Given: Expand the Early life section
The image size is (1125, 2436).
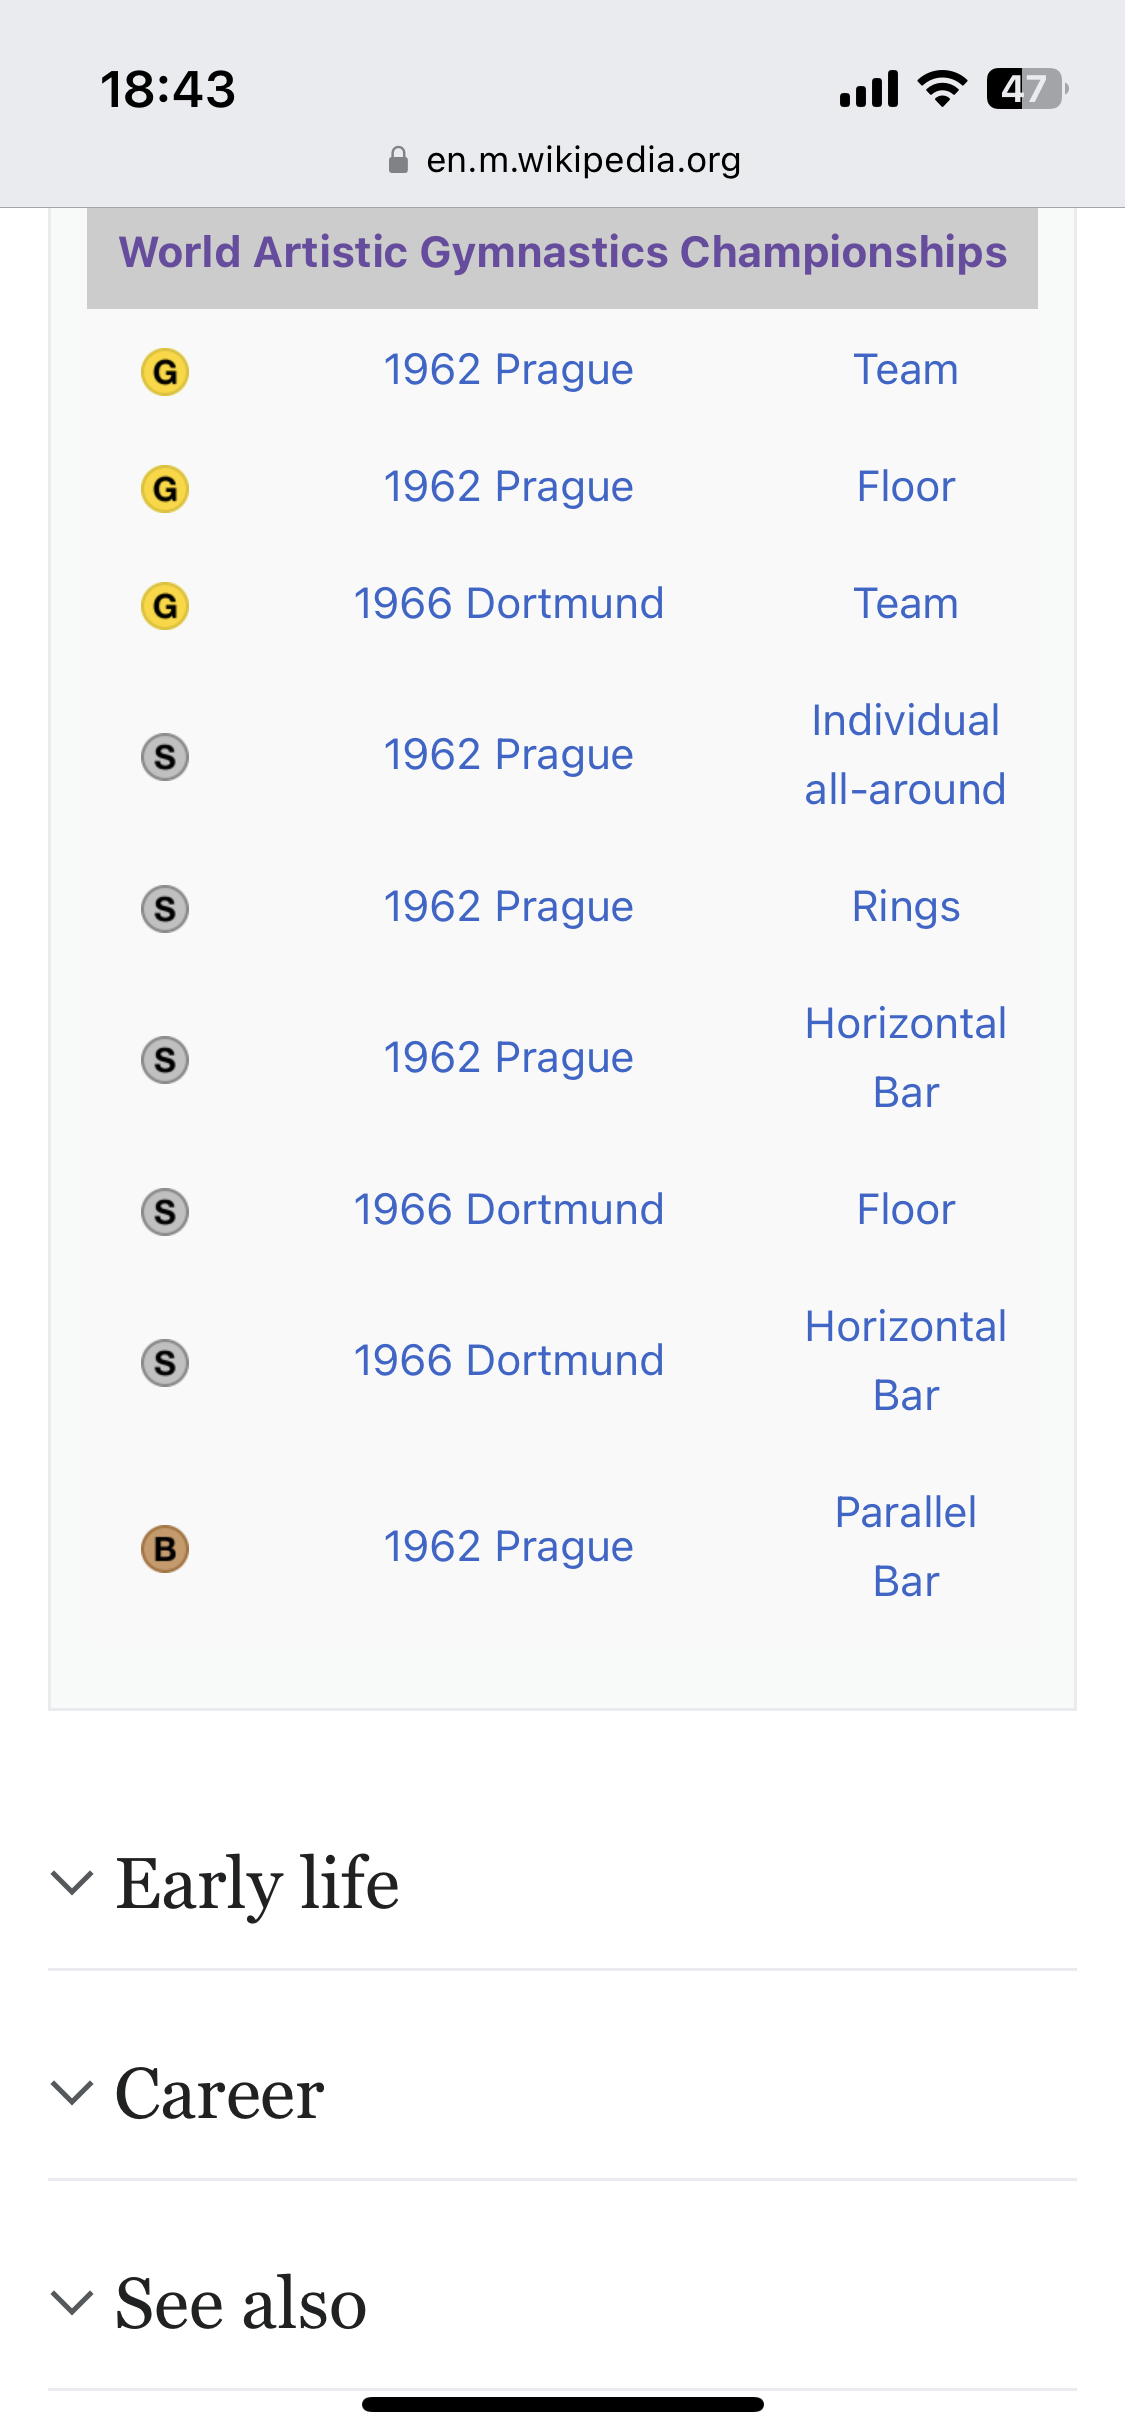Looking at the screenshot, I should (257, 1883).
